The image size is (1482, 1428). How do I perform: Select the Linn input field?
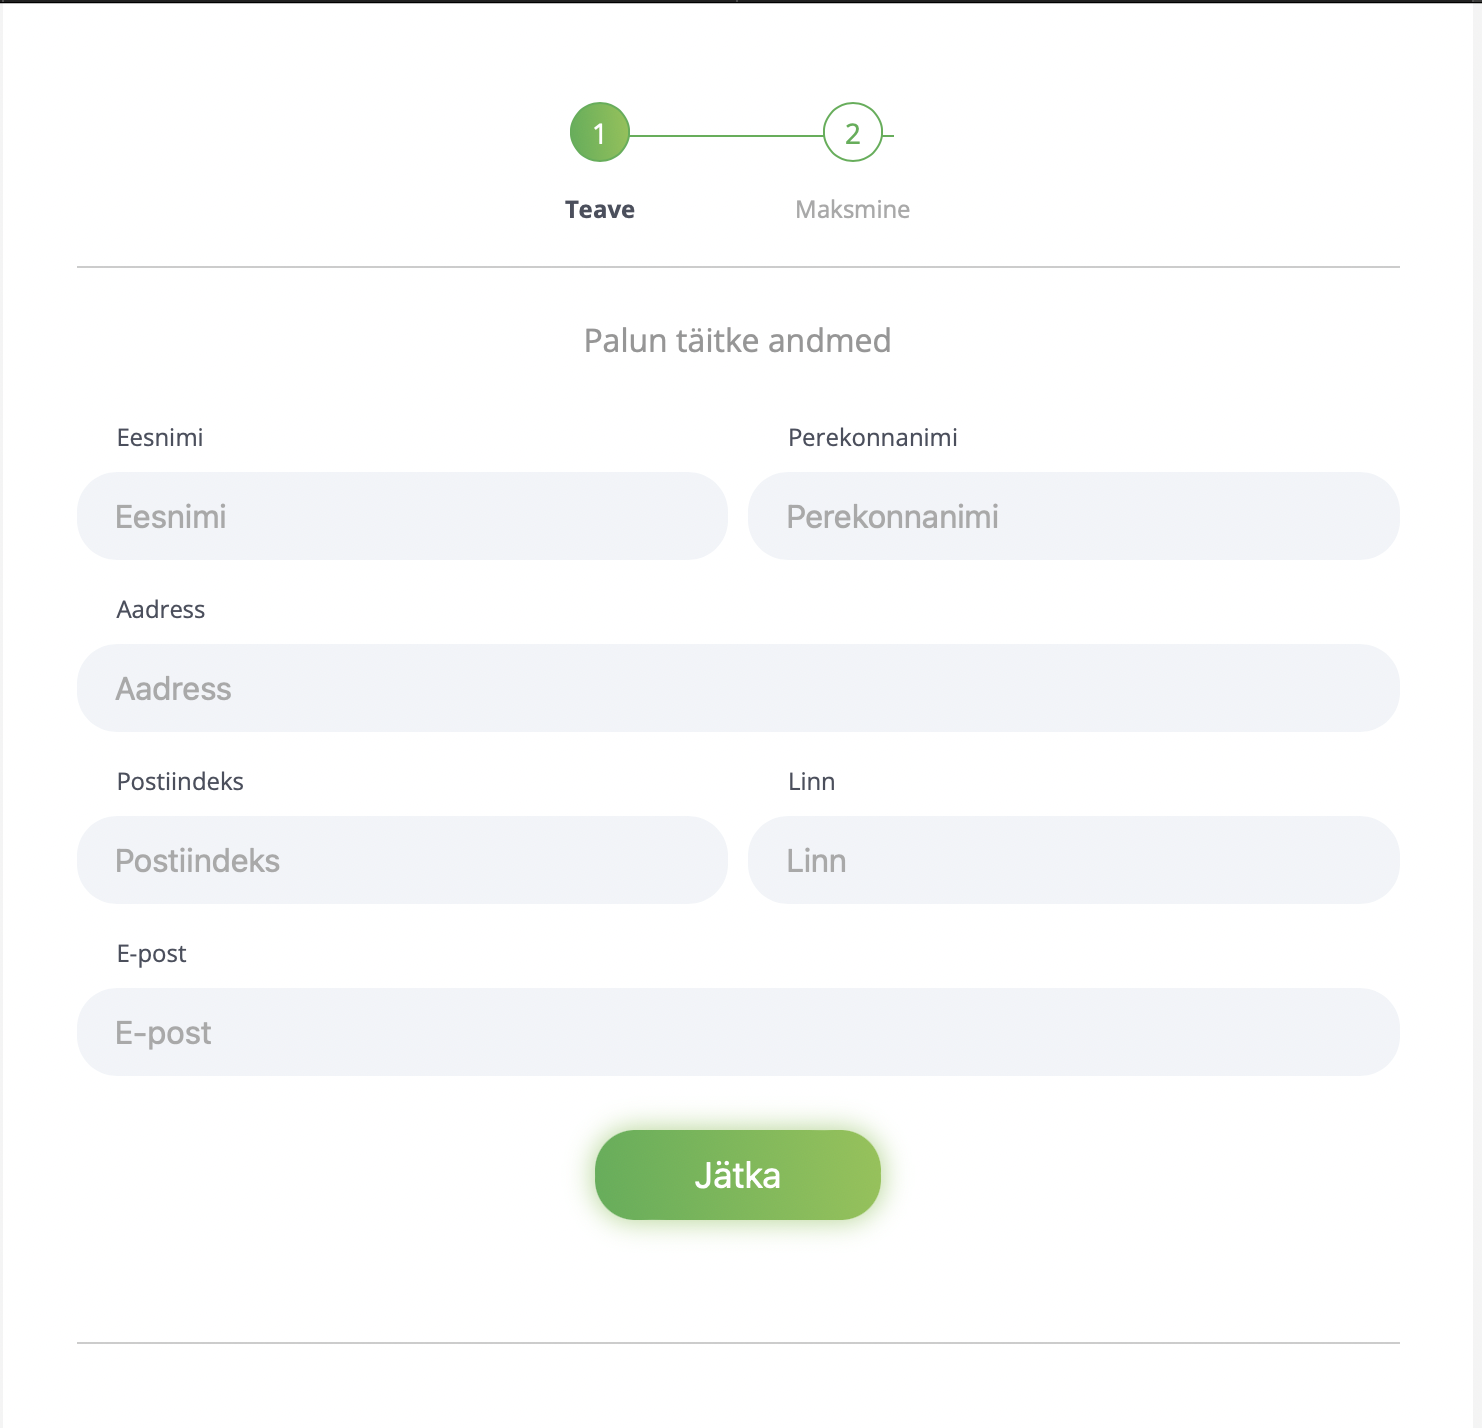(x=1073, y=860)
